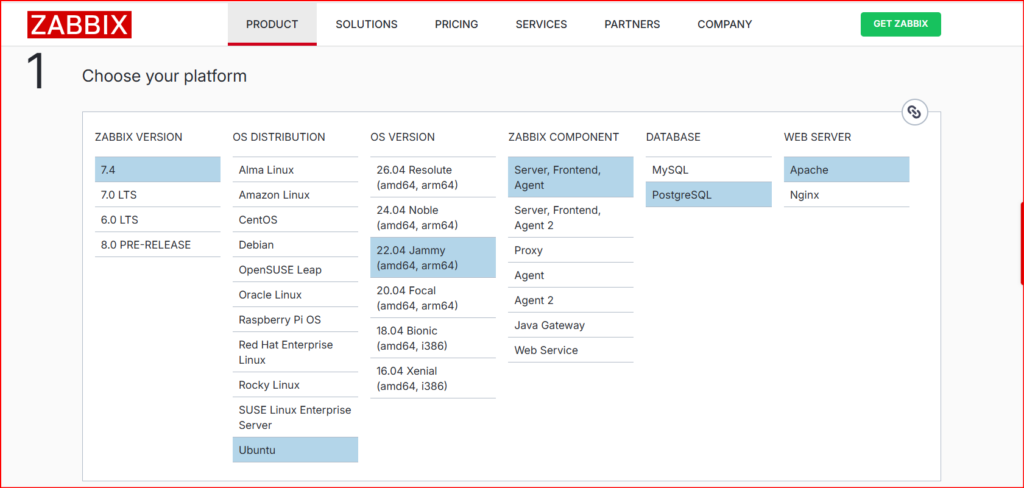Open the SERVICES menu

(x=541, y=24)
